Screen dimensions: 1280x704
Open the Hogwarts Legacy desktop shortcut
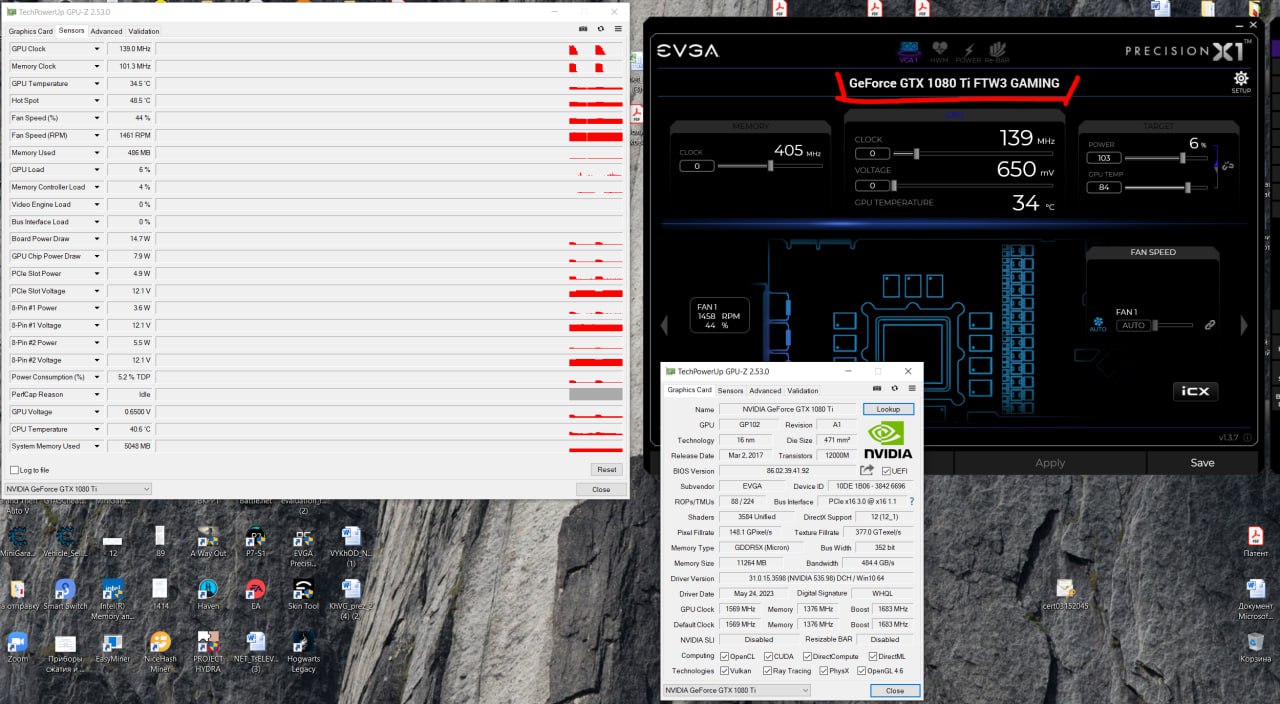[304, 652]
